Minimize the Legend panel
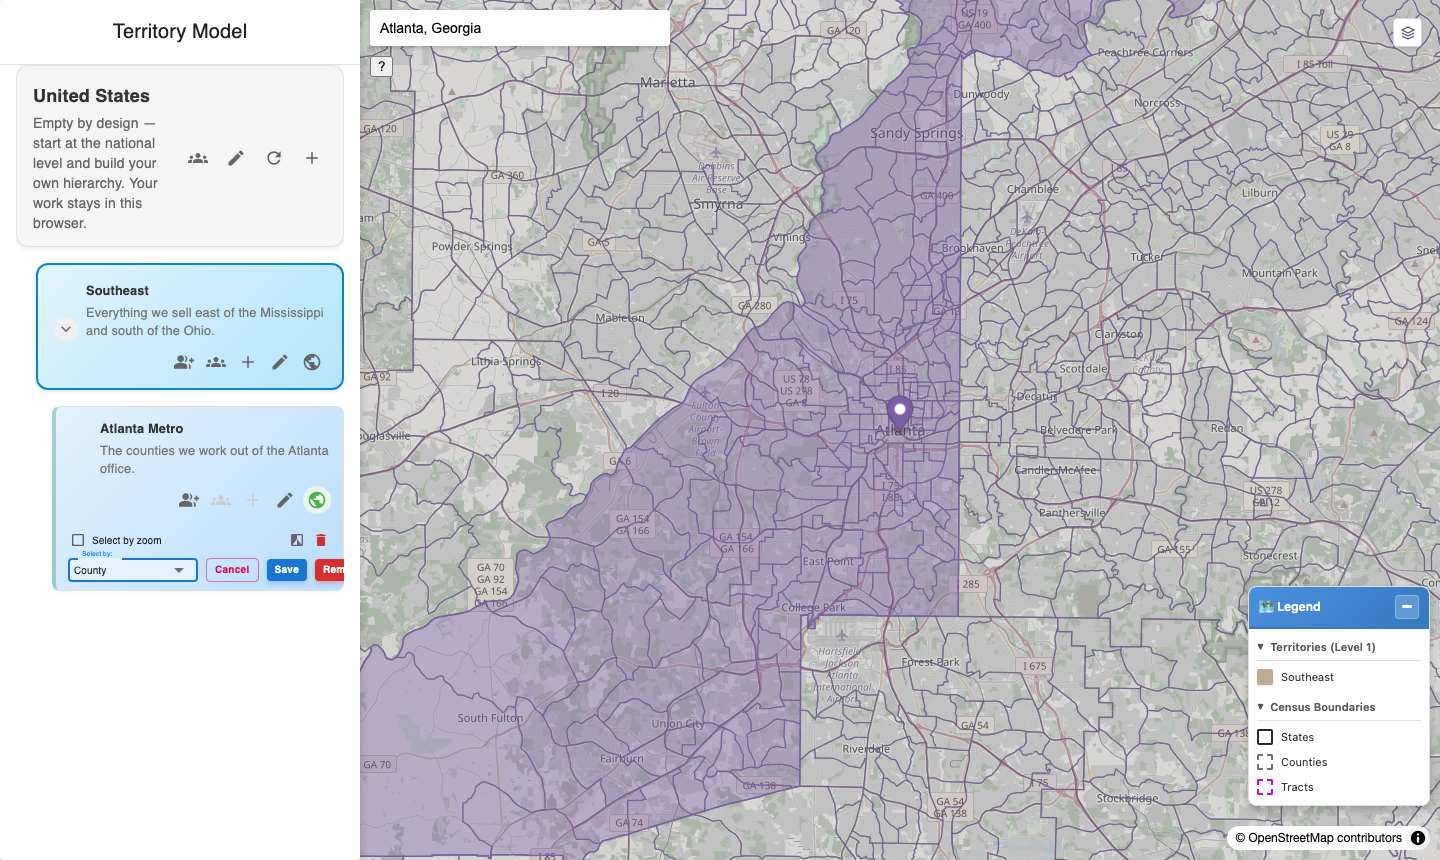This screenshot has width=1440, height=860. coord(1407,607)
